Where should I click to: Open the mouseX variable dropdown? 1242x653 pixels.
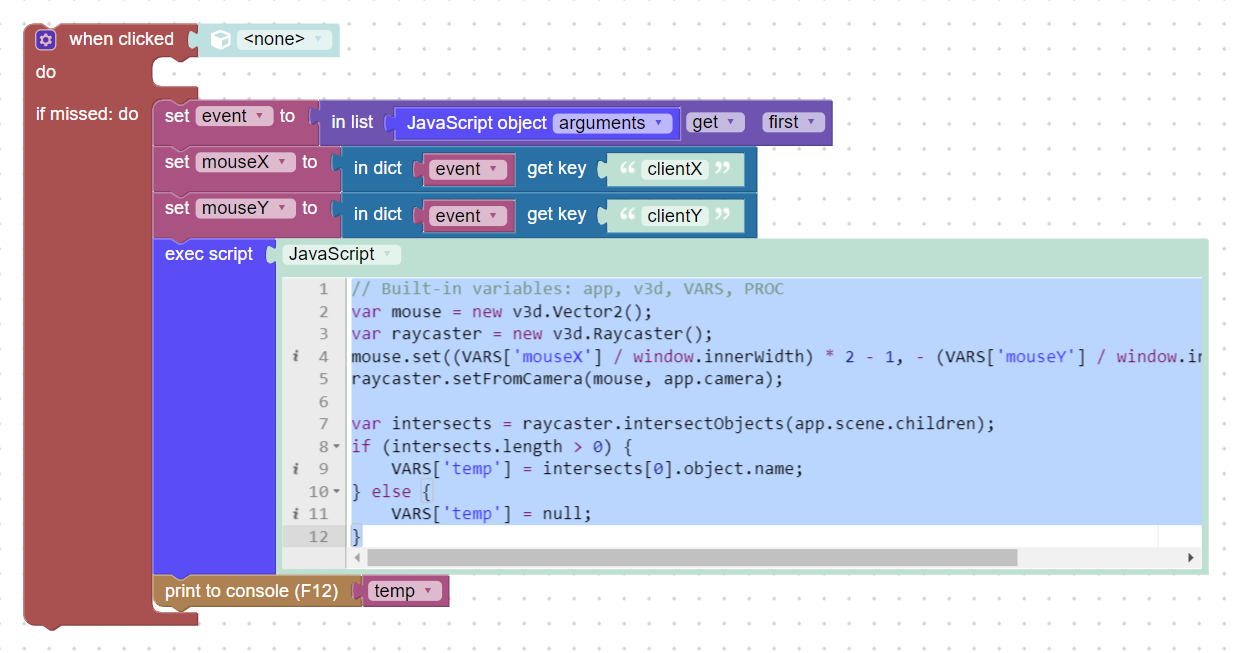coord(245,162)
